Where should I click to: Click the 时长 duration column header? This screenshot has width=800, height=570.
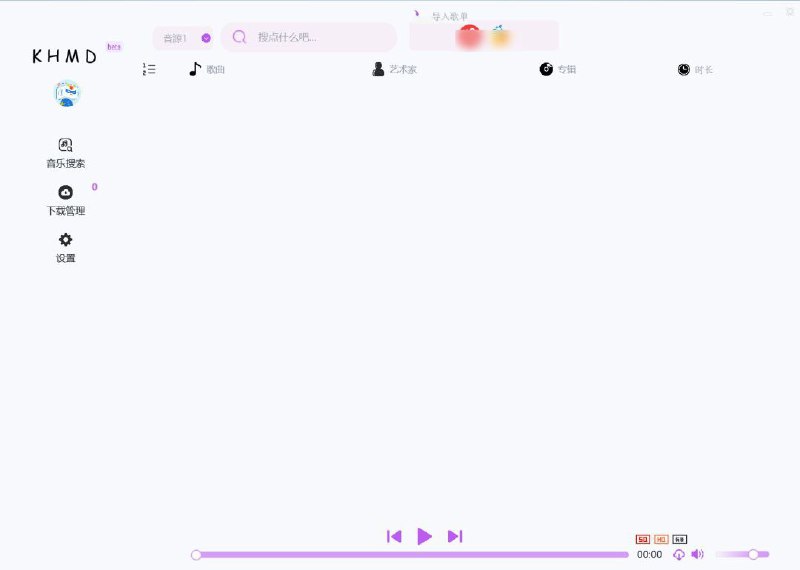[696, 69]
